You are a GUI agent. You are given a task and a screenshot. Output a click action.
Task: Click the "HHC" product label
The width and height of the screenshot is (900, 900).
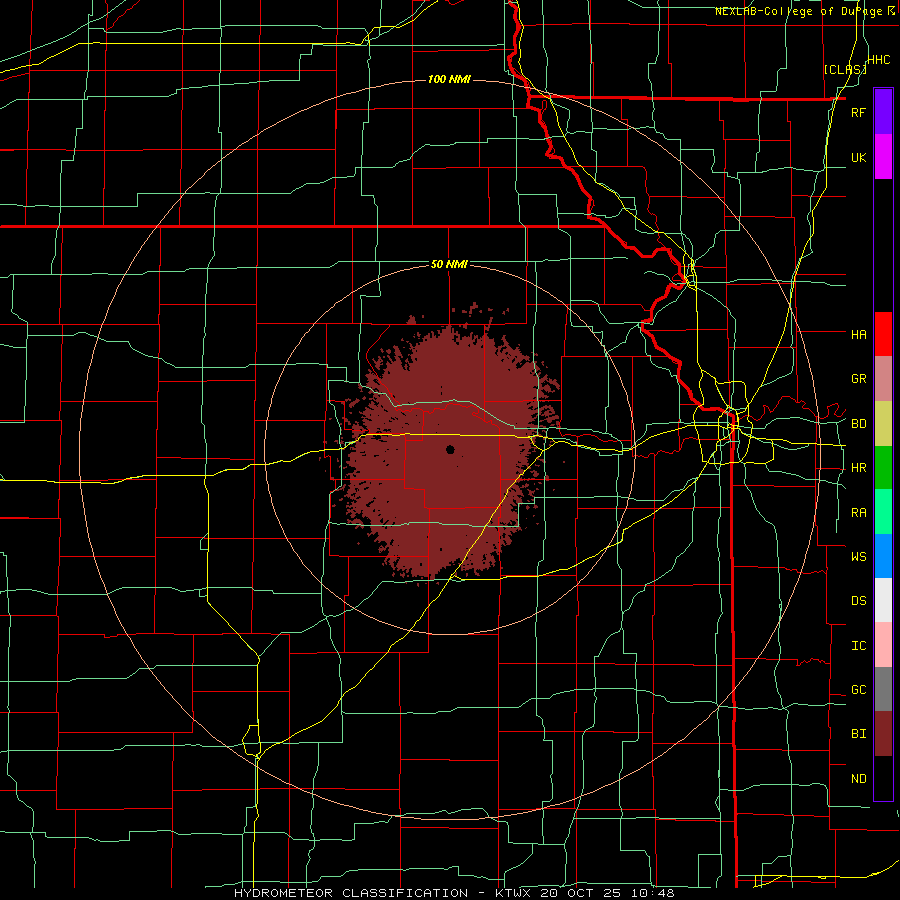879,60
